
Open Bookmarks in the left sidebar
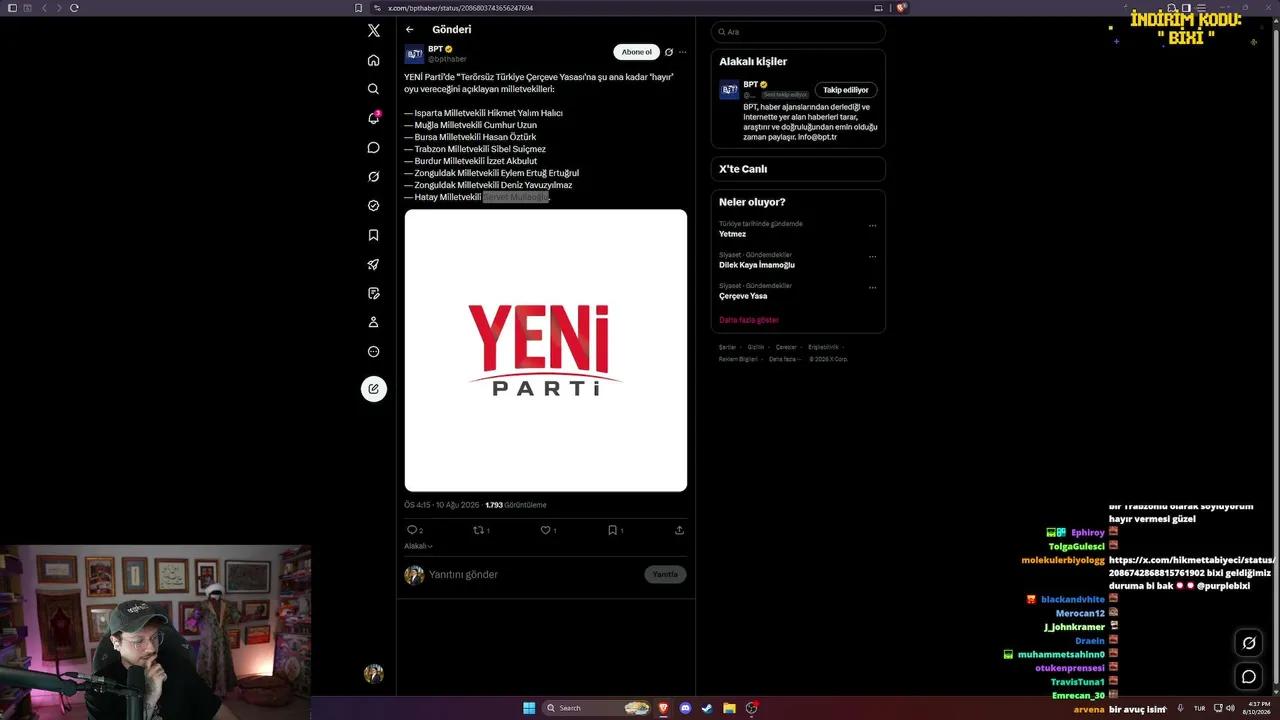pyautogui.click(x=373, y=235)
